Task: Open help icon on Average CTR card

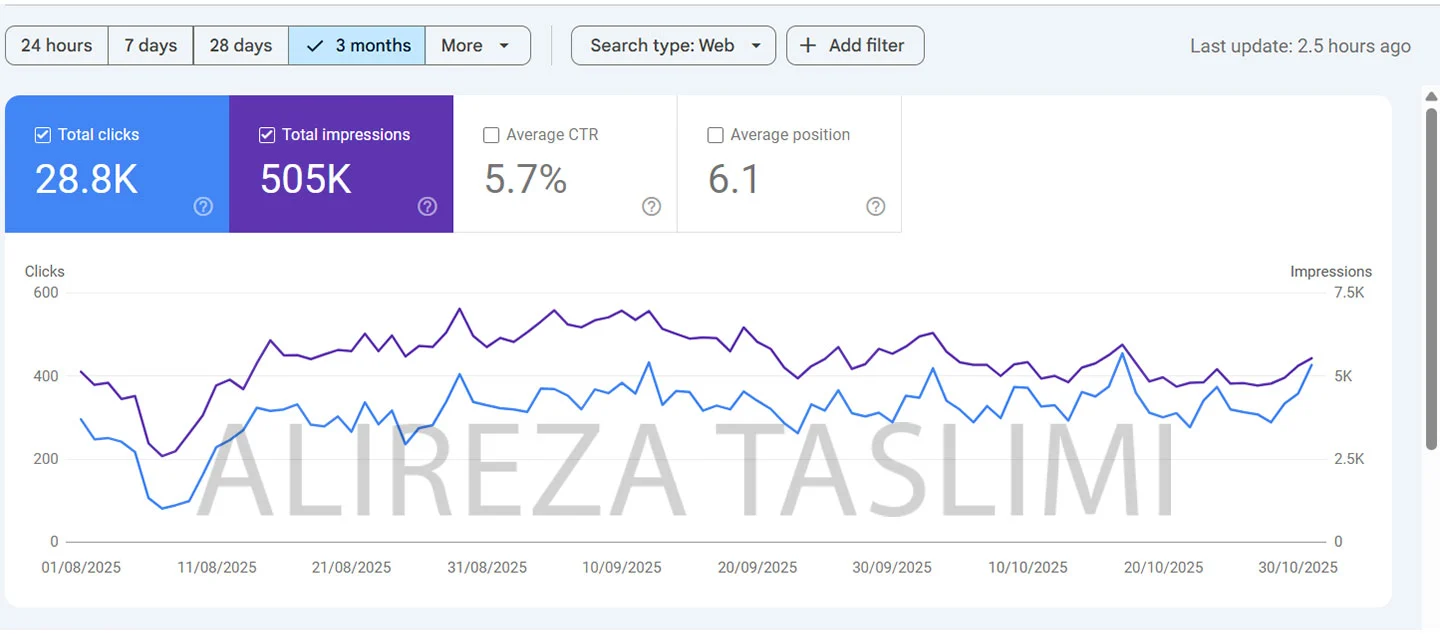Action: point(651,207)
